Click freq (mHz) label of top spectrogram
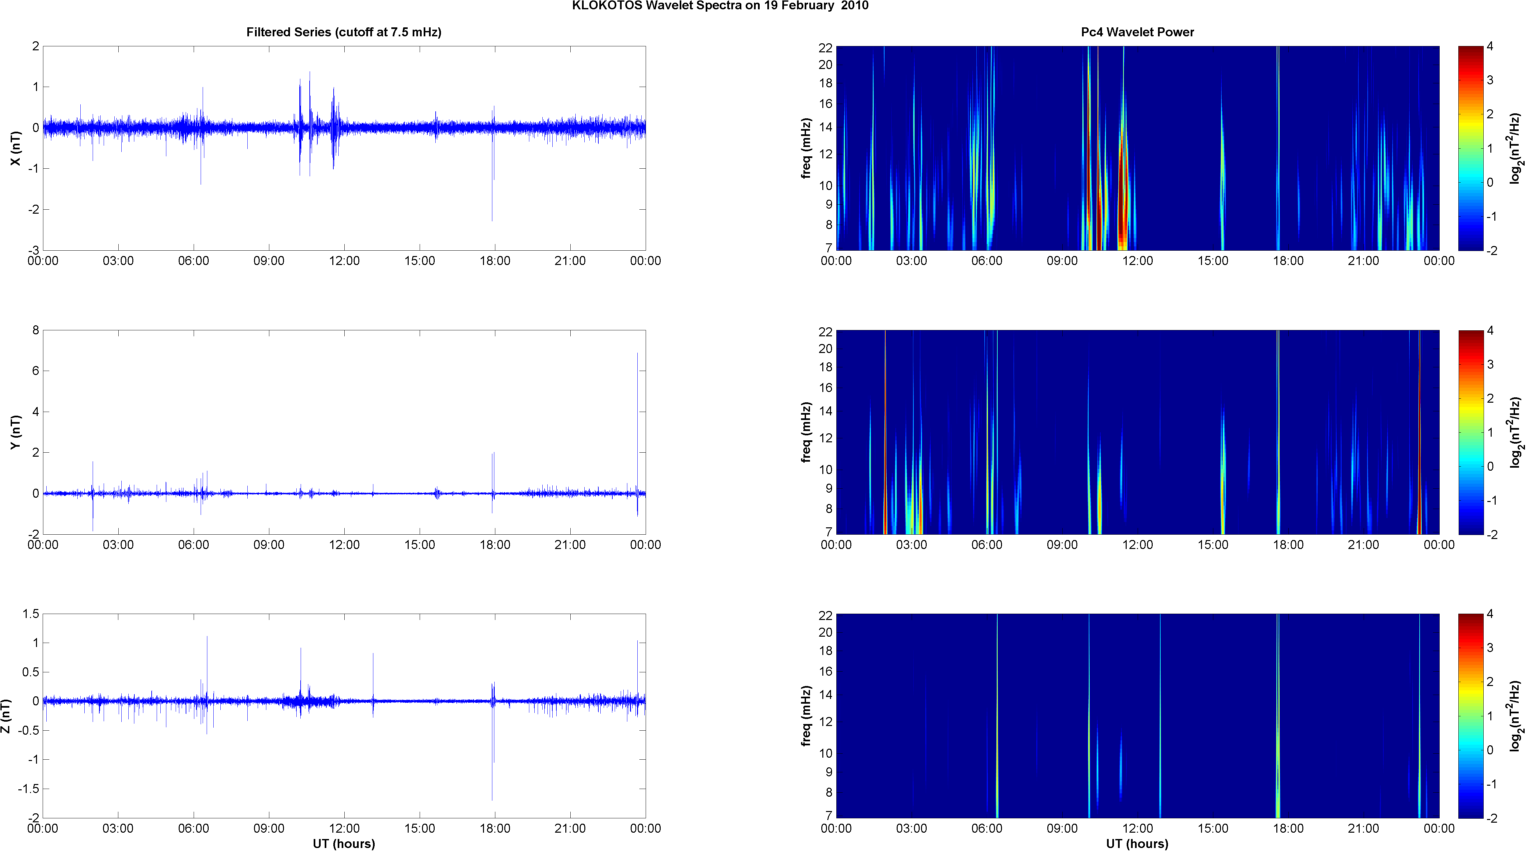The height and width of the screenshot is (851, 1526). (806, 148)
